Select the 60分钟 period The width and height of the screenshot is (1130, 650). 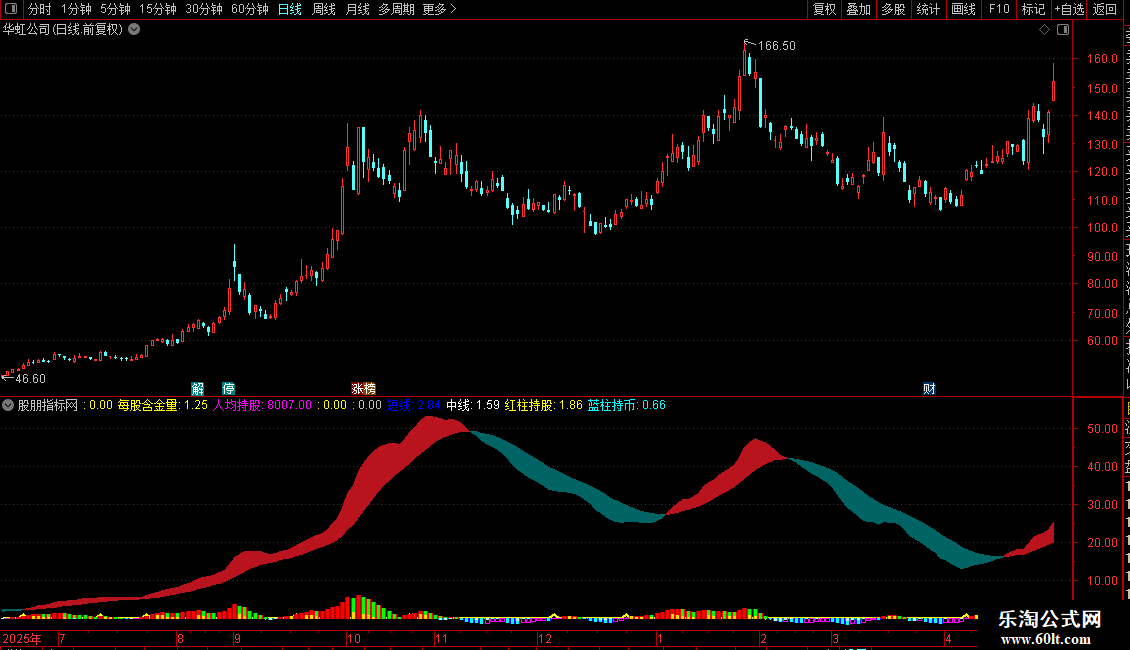(249, 9)
